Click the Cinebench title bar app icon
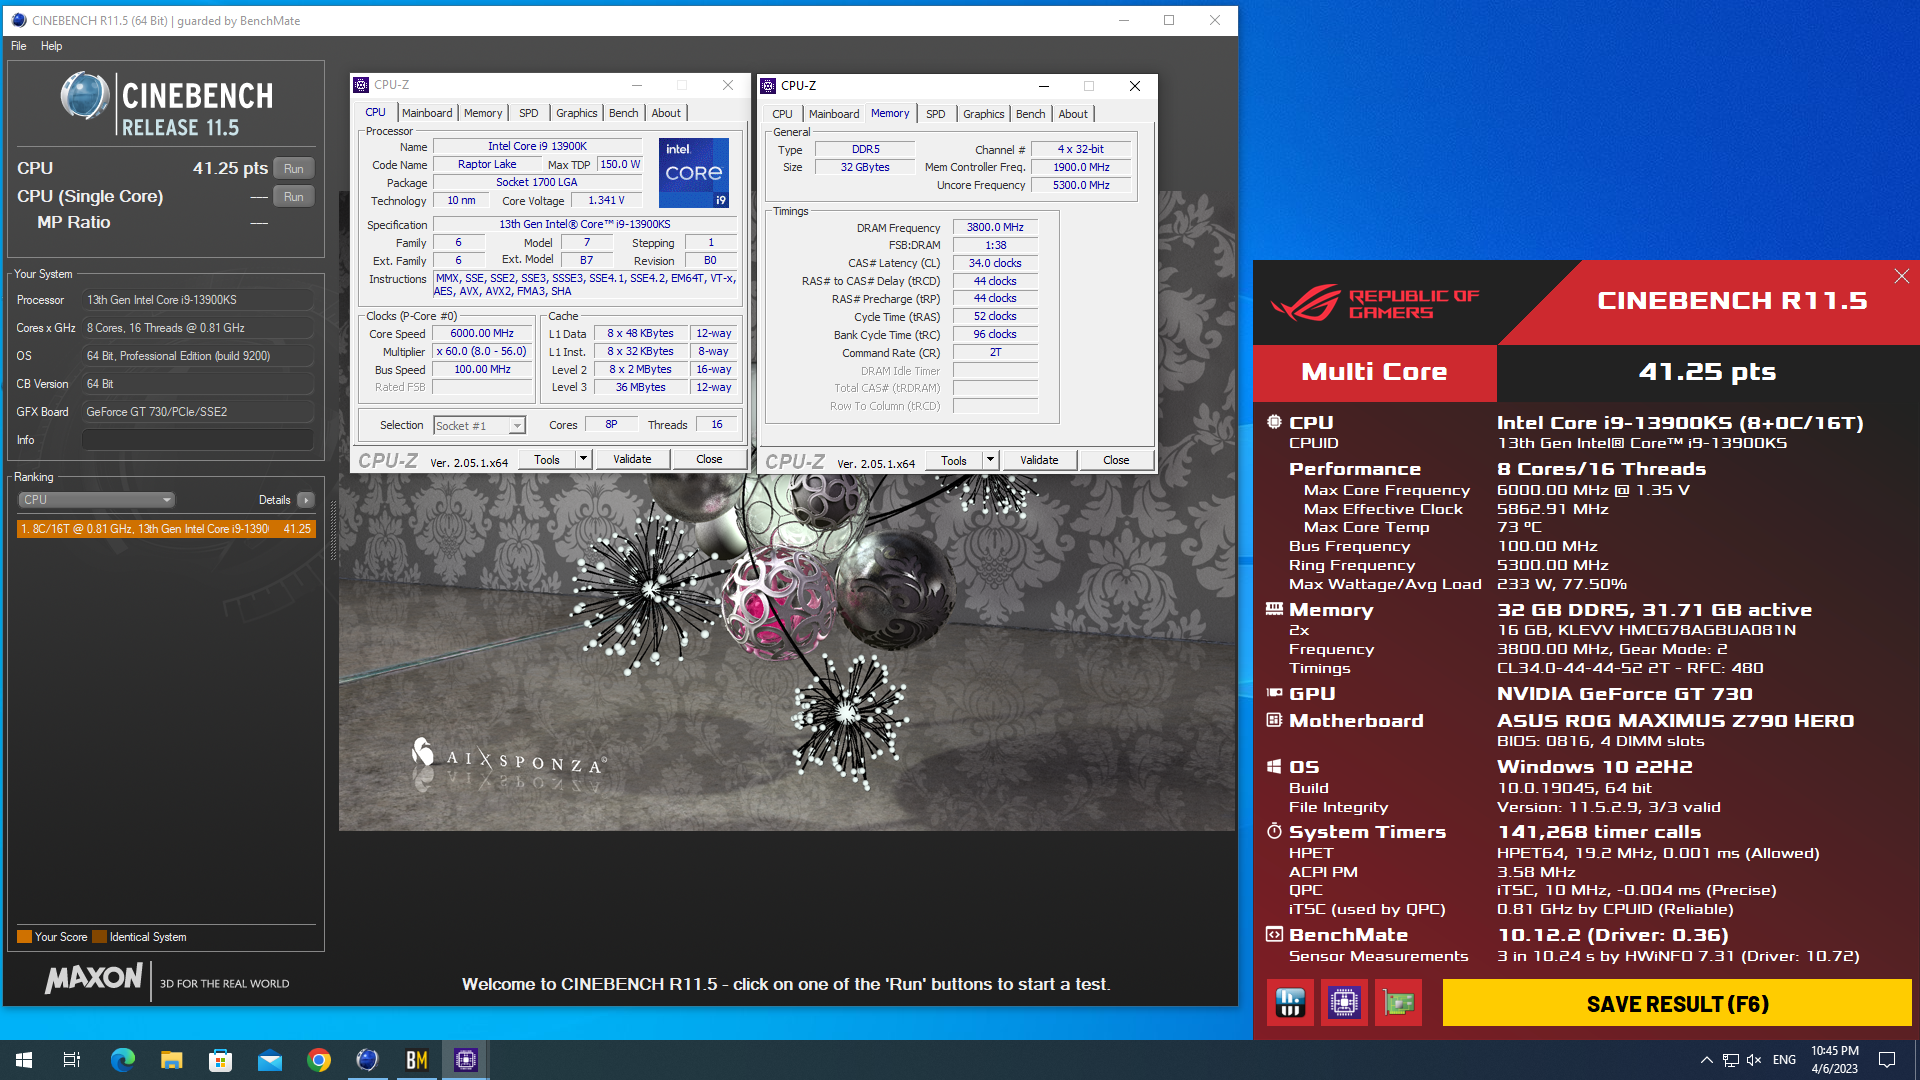The image size is (1920, 1080). click(x=18, y=20)
